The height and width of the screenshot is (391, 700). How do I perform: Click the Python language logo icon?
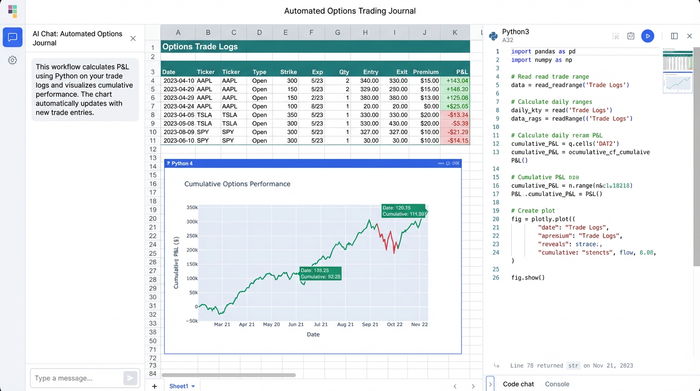[x=493, y=36]
